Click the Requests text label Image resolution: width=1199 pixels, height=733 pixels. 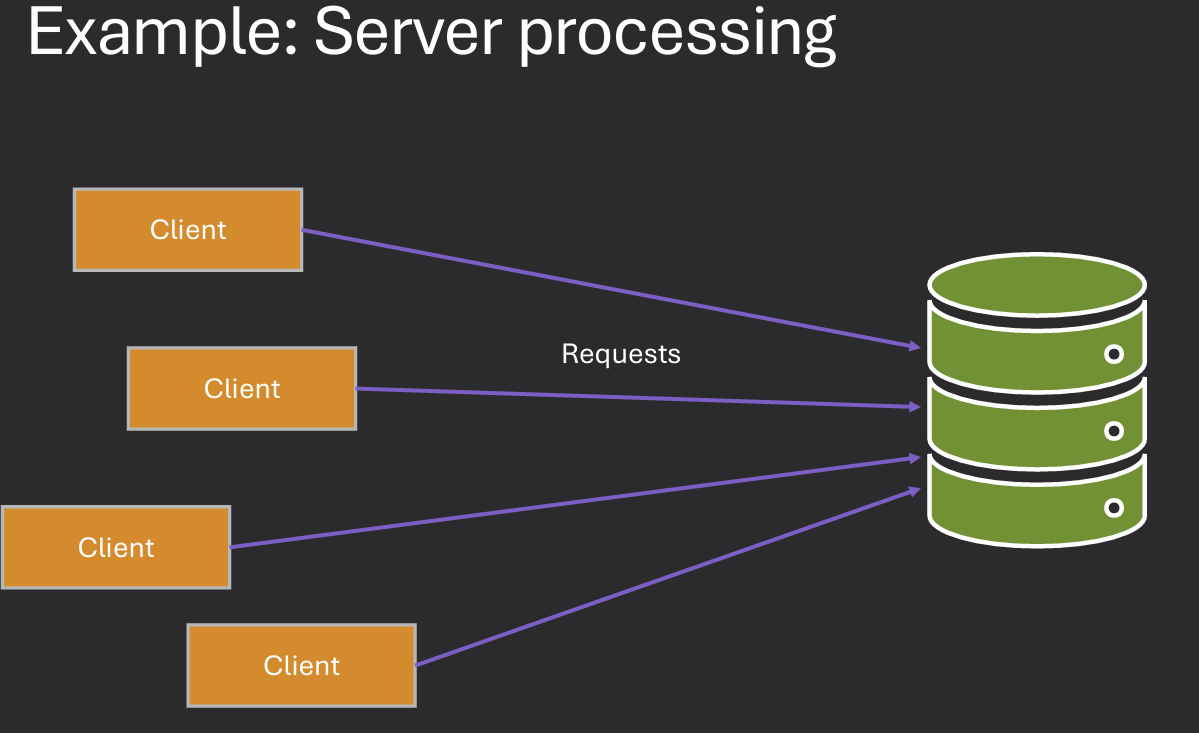[621, 353]
